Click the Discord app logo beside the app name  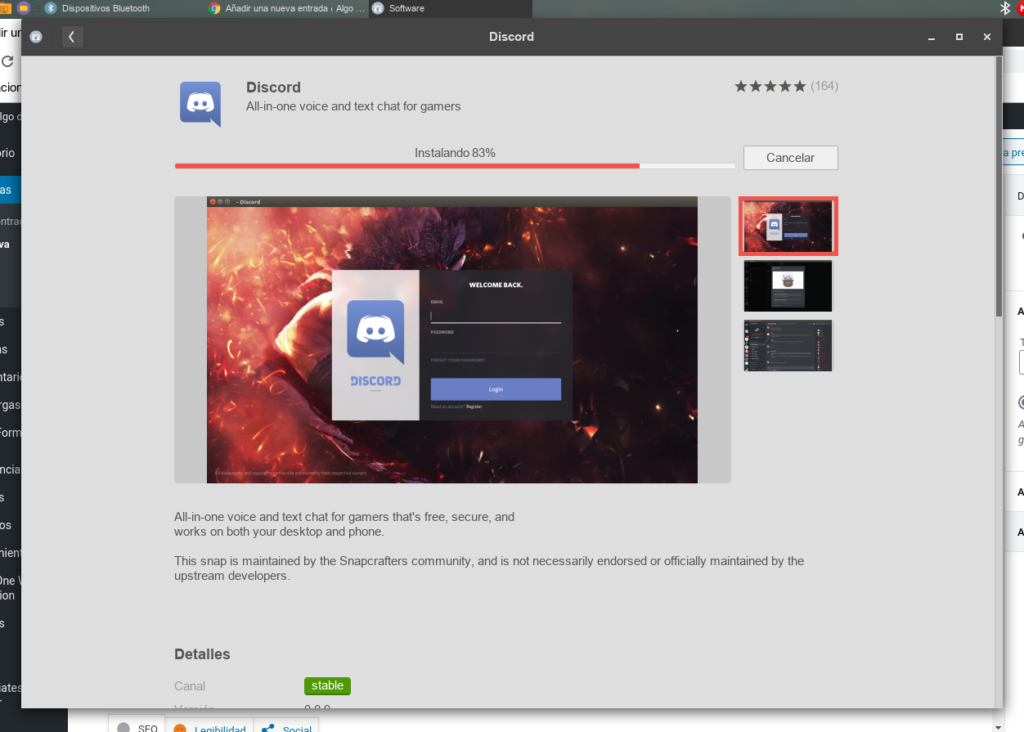(200, 104)
